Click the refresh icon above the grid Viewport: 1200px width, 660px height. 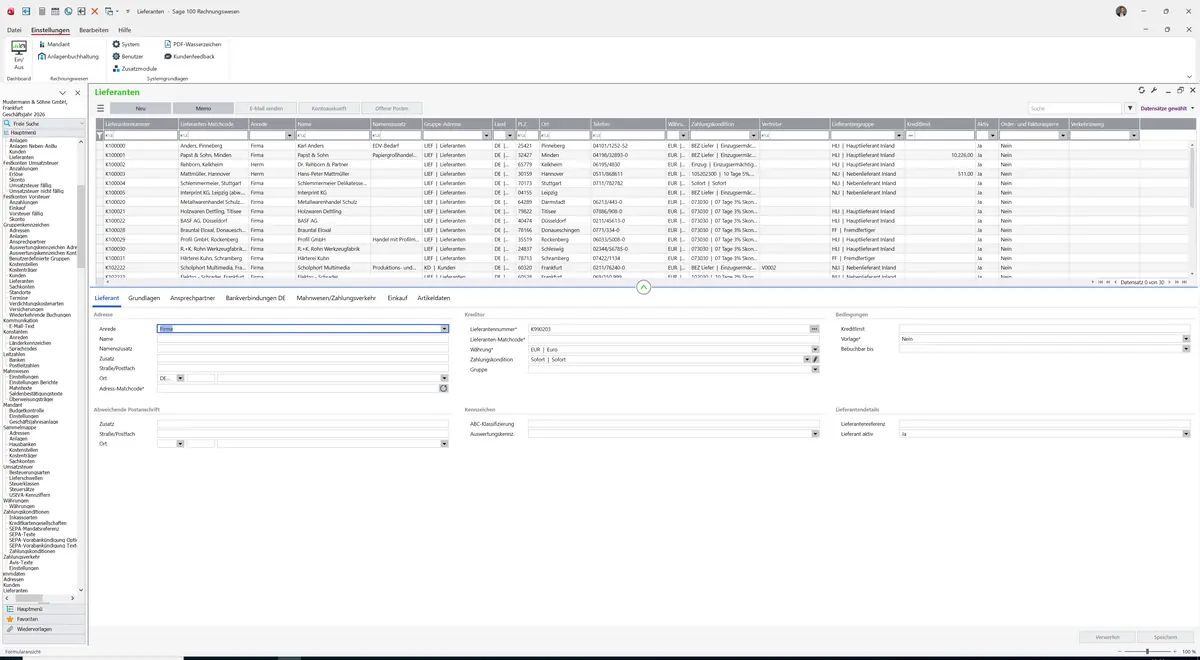pyautogui.click(x=1142, y=91)
